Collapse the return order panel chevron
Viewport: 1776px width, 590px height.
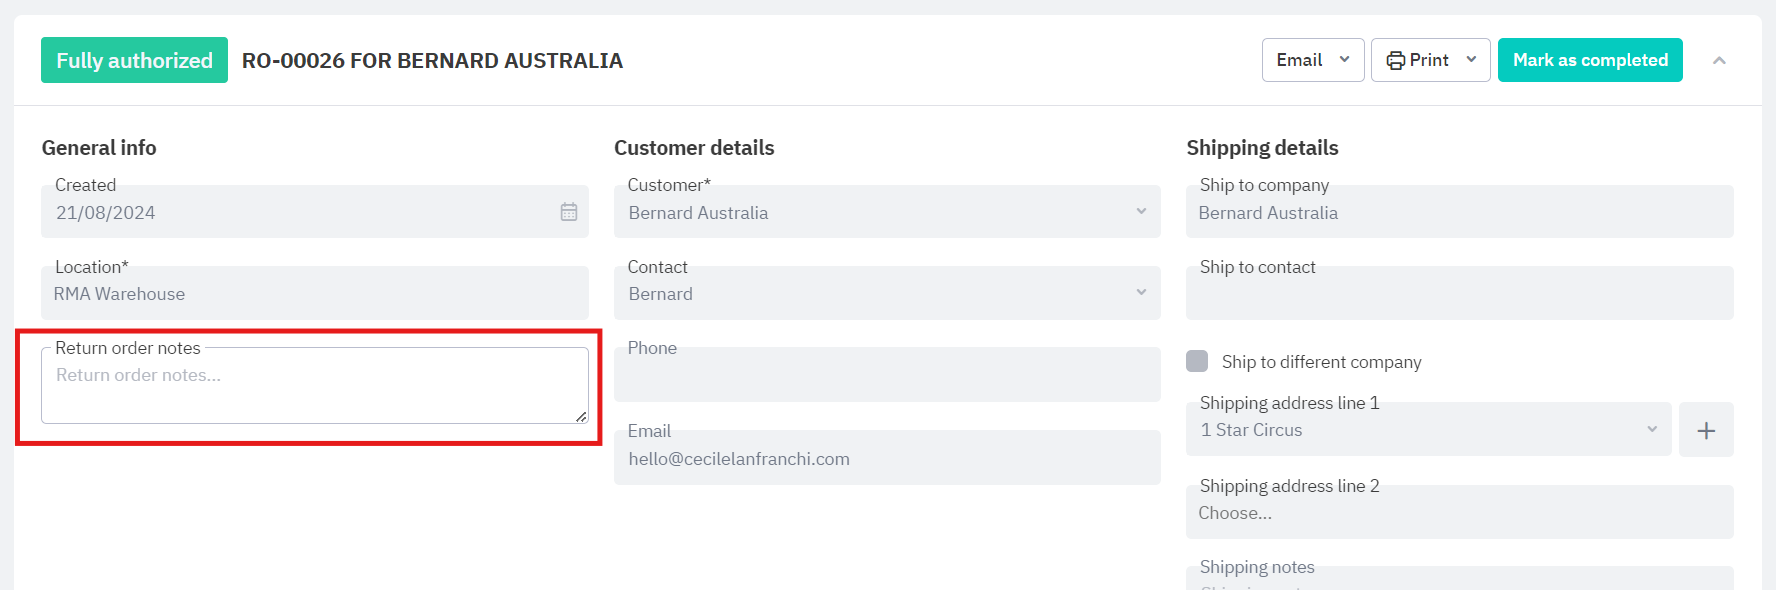click(x=1719, y=60)
